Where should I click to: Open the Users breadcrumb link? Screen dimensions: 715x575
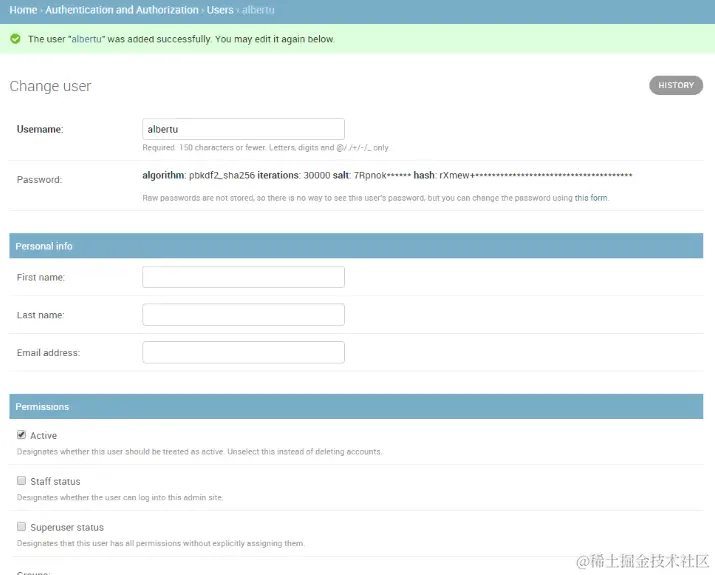(220, 10)
